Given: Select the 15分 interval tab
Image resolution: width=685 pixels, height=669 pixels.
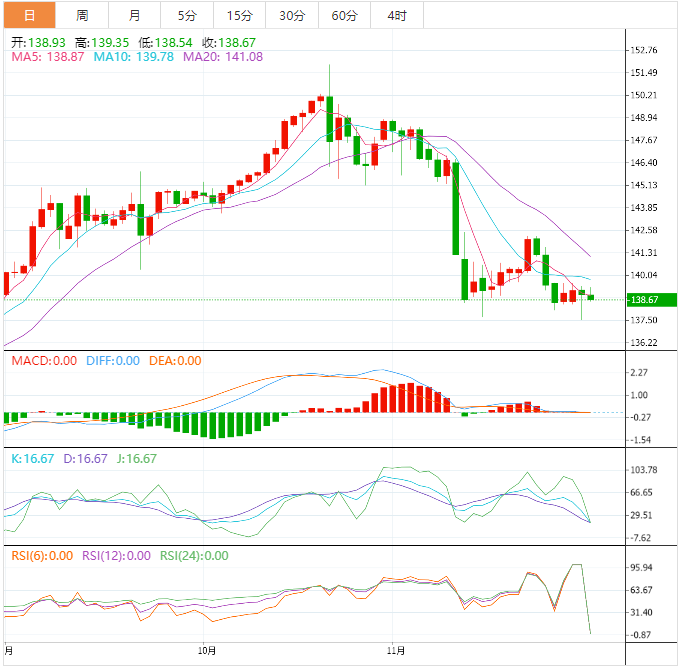Looking at the screenshot, I should tap(239, 15).
